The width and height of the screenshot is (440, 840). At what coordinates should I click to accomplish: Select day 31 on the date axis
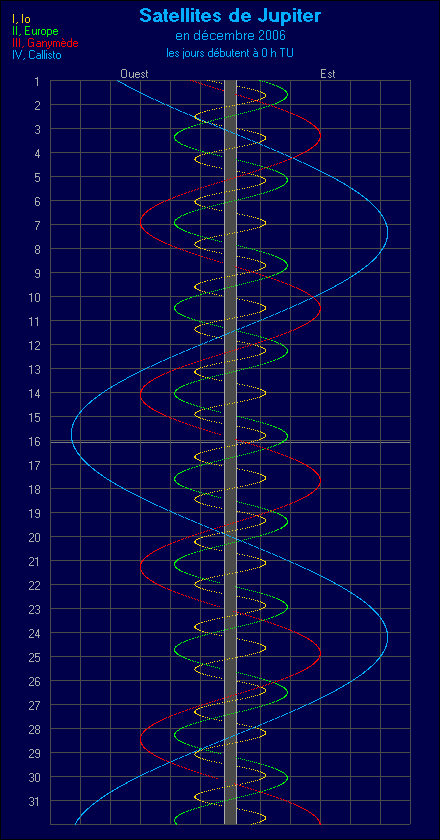click(35, 801)
